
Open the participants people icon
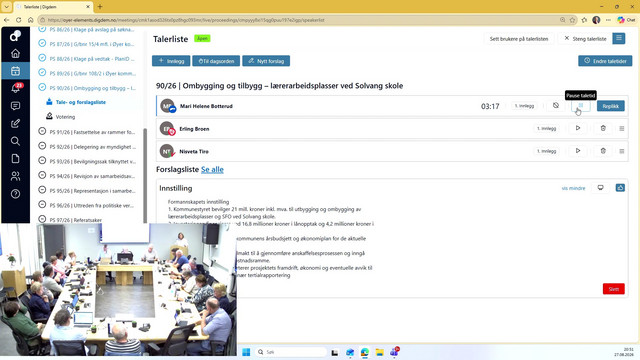15,176
